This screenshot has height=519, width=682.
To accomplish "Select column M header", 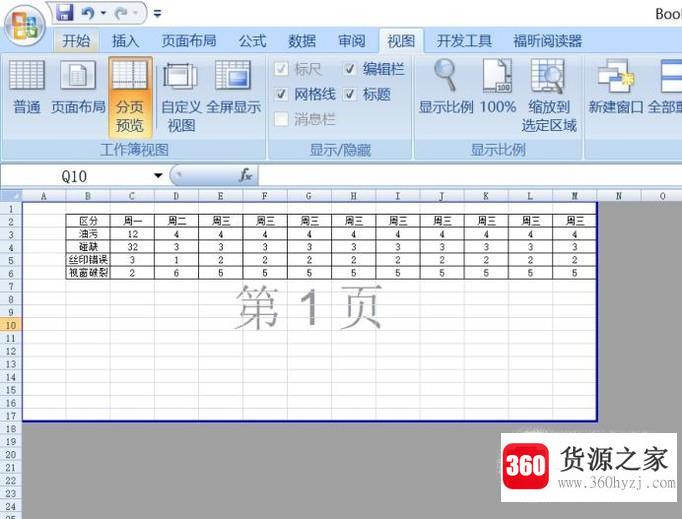I will coord(575,196).
